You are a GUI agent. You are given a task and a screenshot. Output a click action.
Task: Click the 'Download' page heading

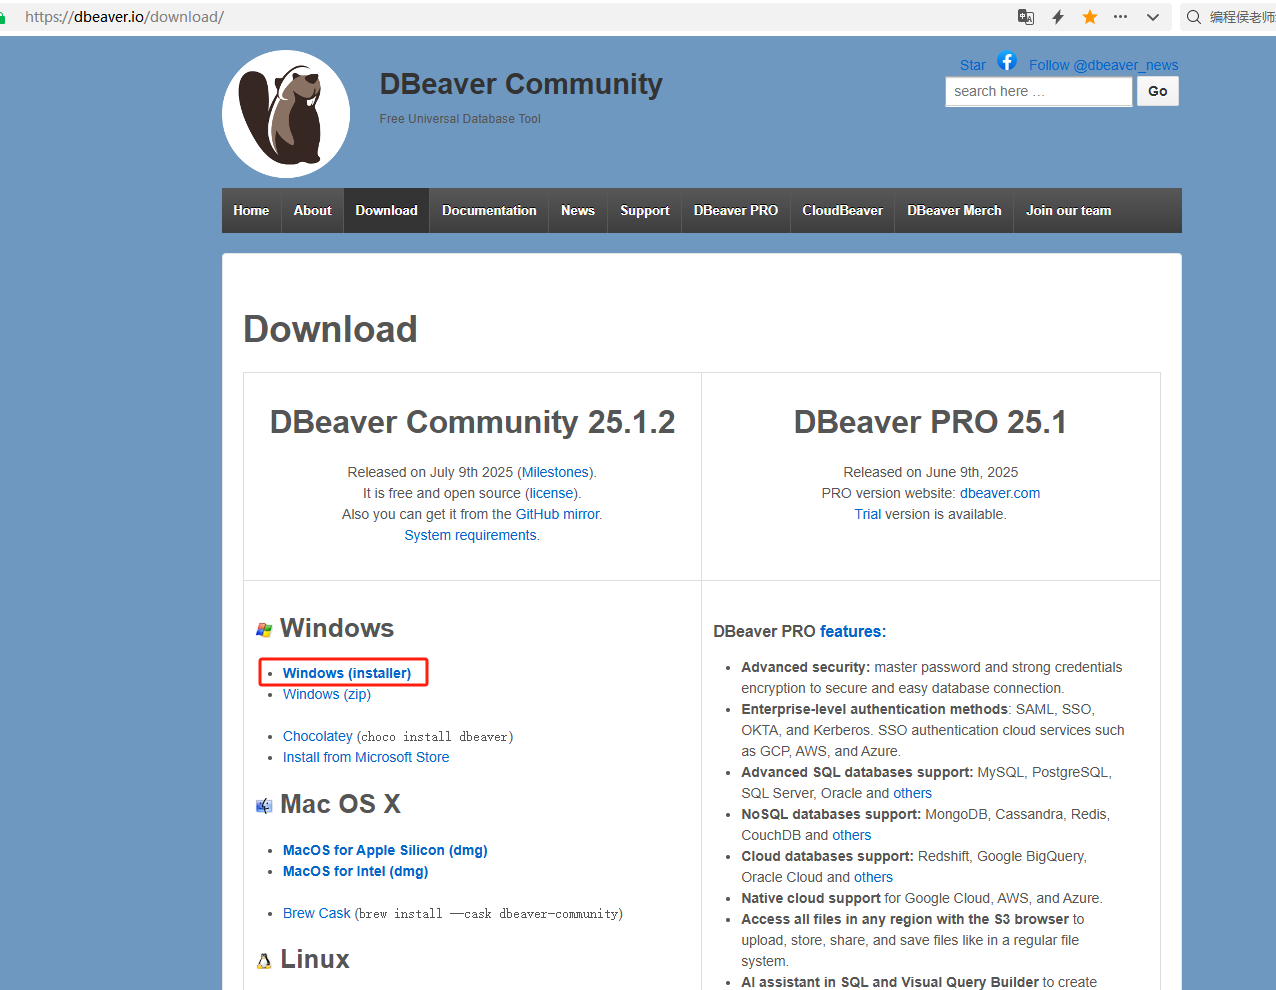click(x=330, y=329)
